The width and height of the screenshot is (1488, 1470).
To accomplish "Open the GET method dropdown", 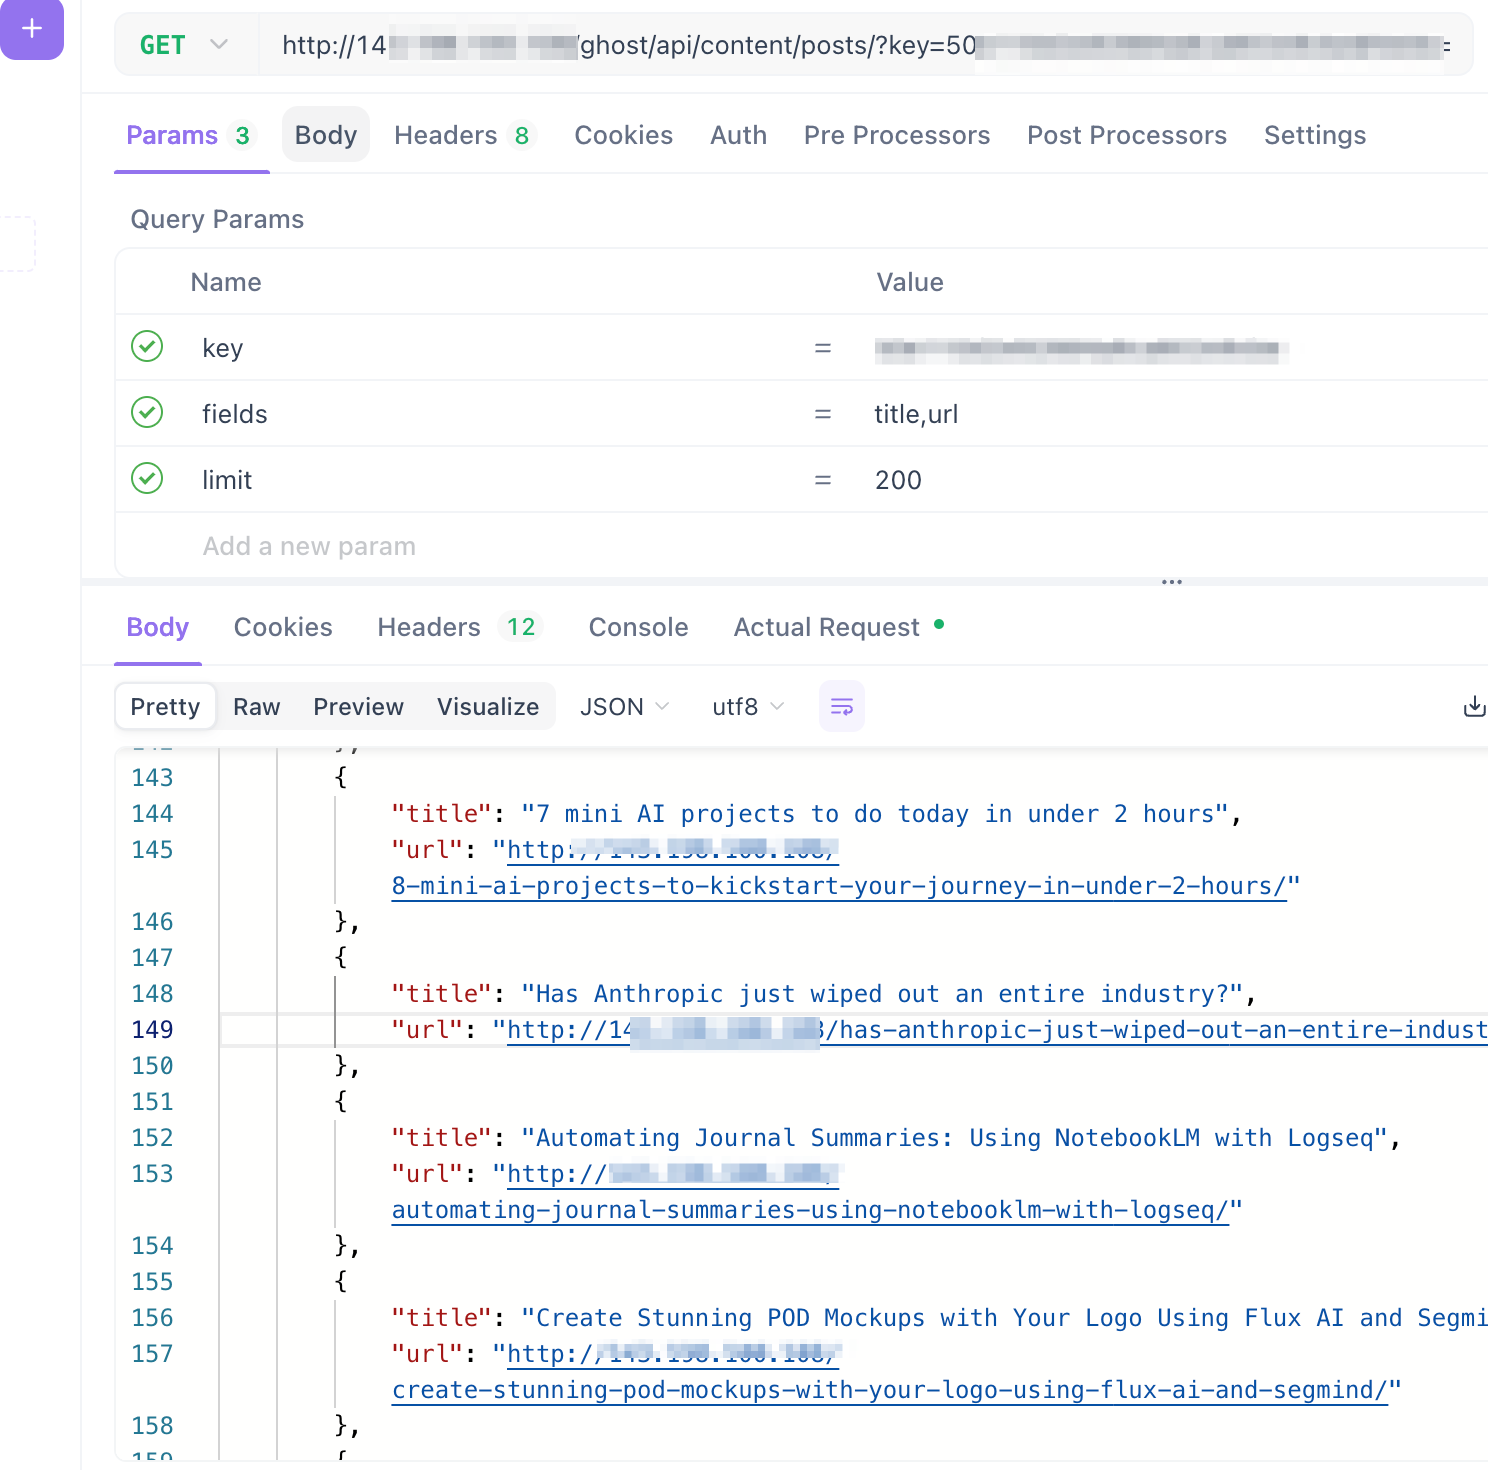I will 183,44.
